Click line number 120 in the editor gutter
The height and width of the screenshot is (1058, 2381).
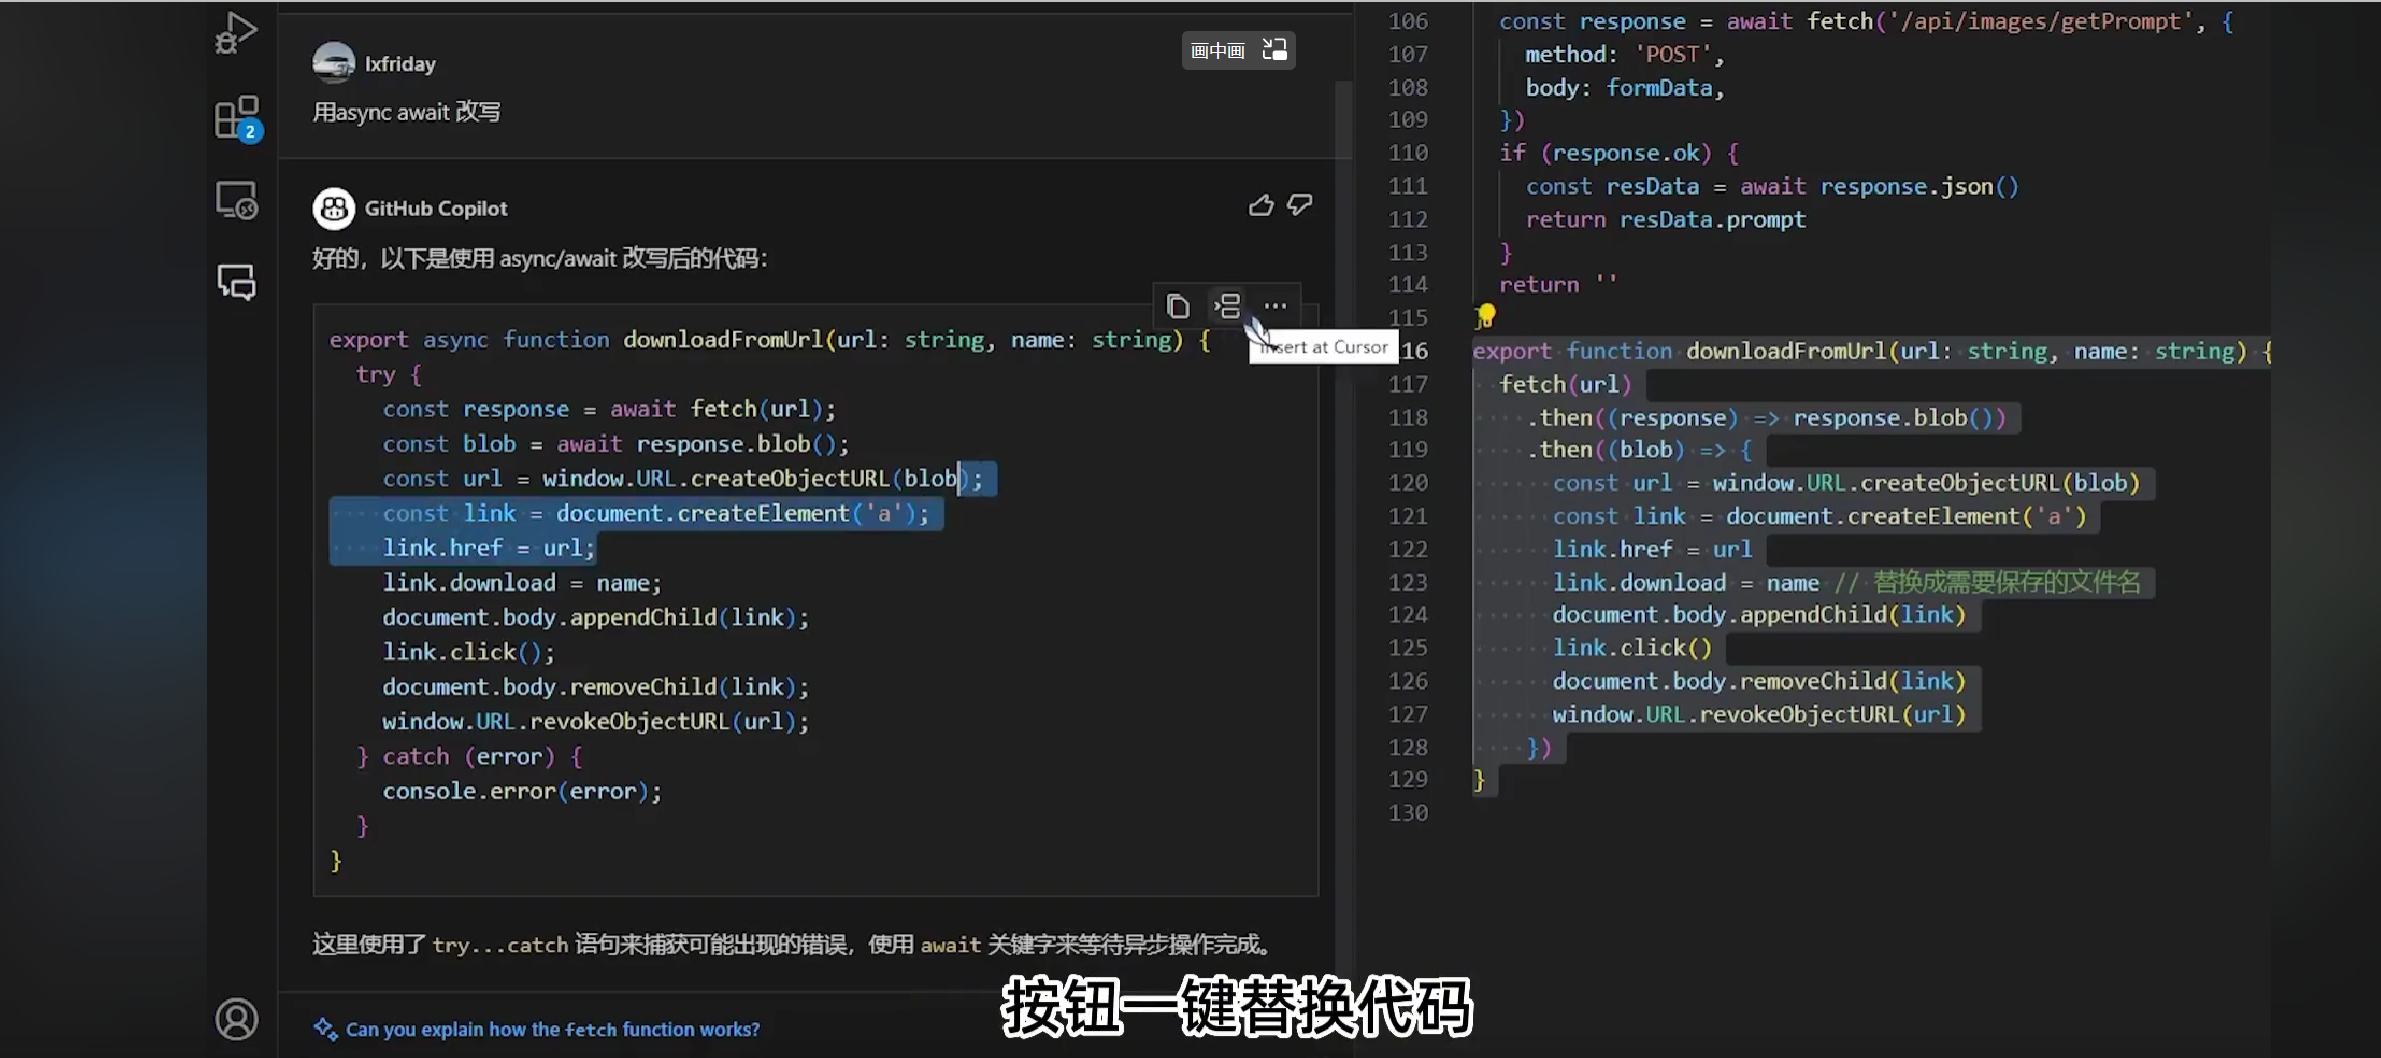(x=1408, y=483)
